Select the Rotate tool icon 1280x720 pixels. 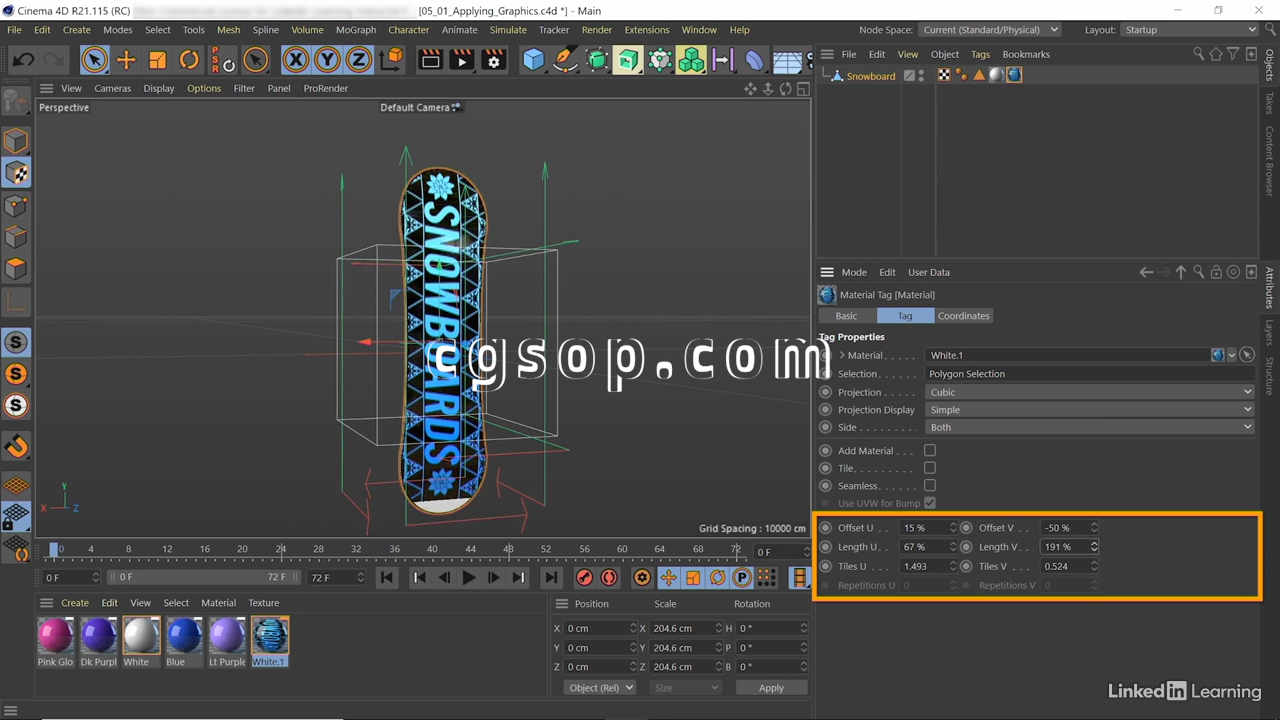pos(189,60)
